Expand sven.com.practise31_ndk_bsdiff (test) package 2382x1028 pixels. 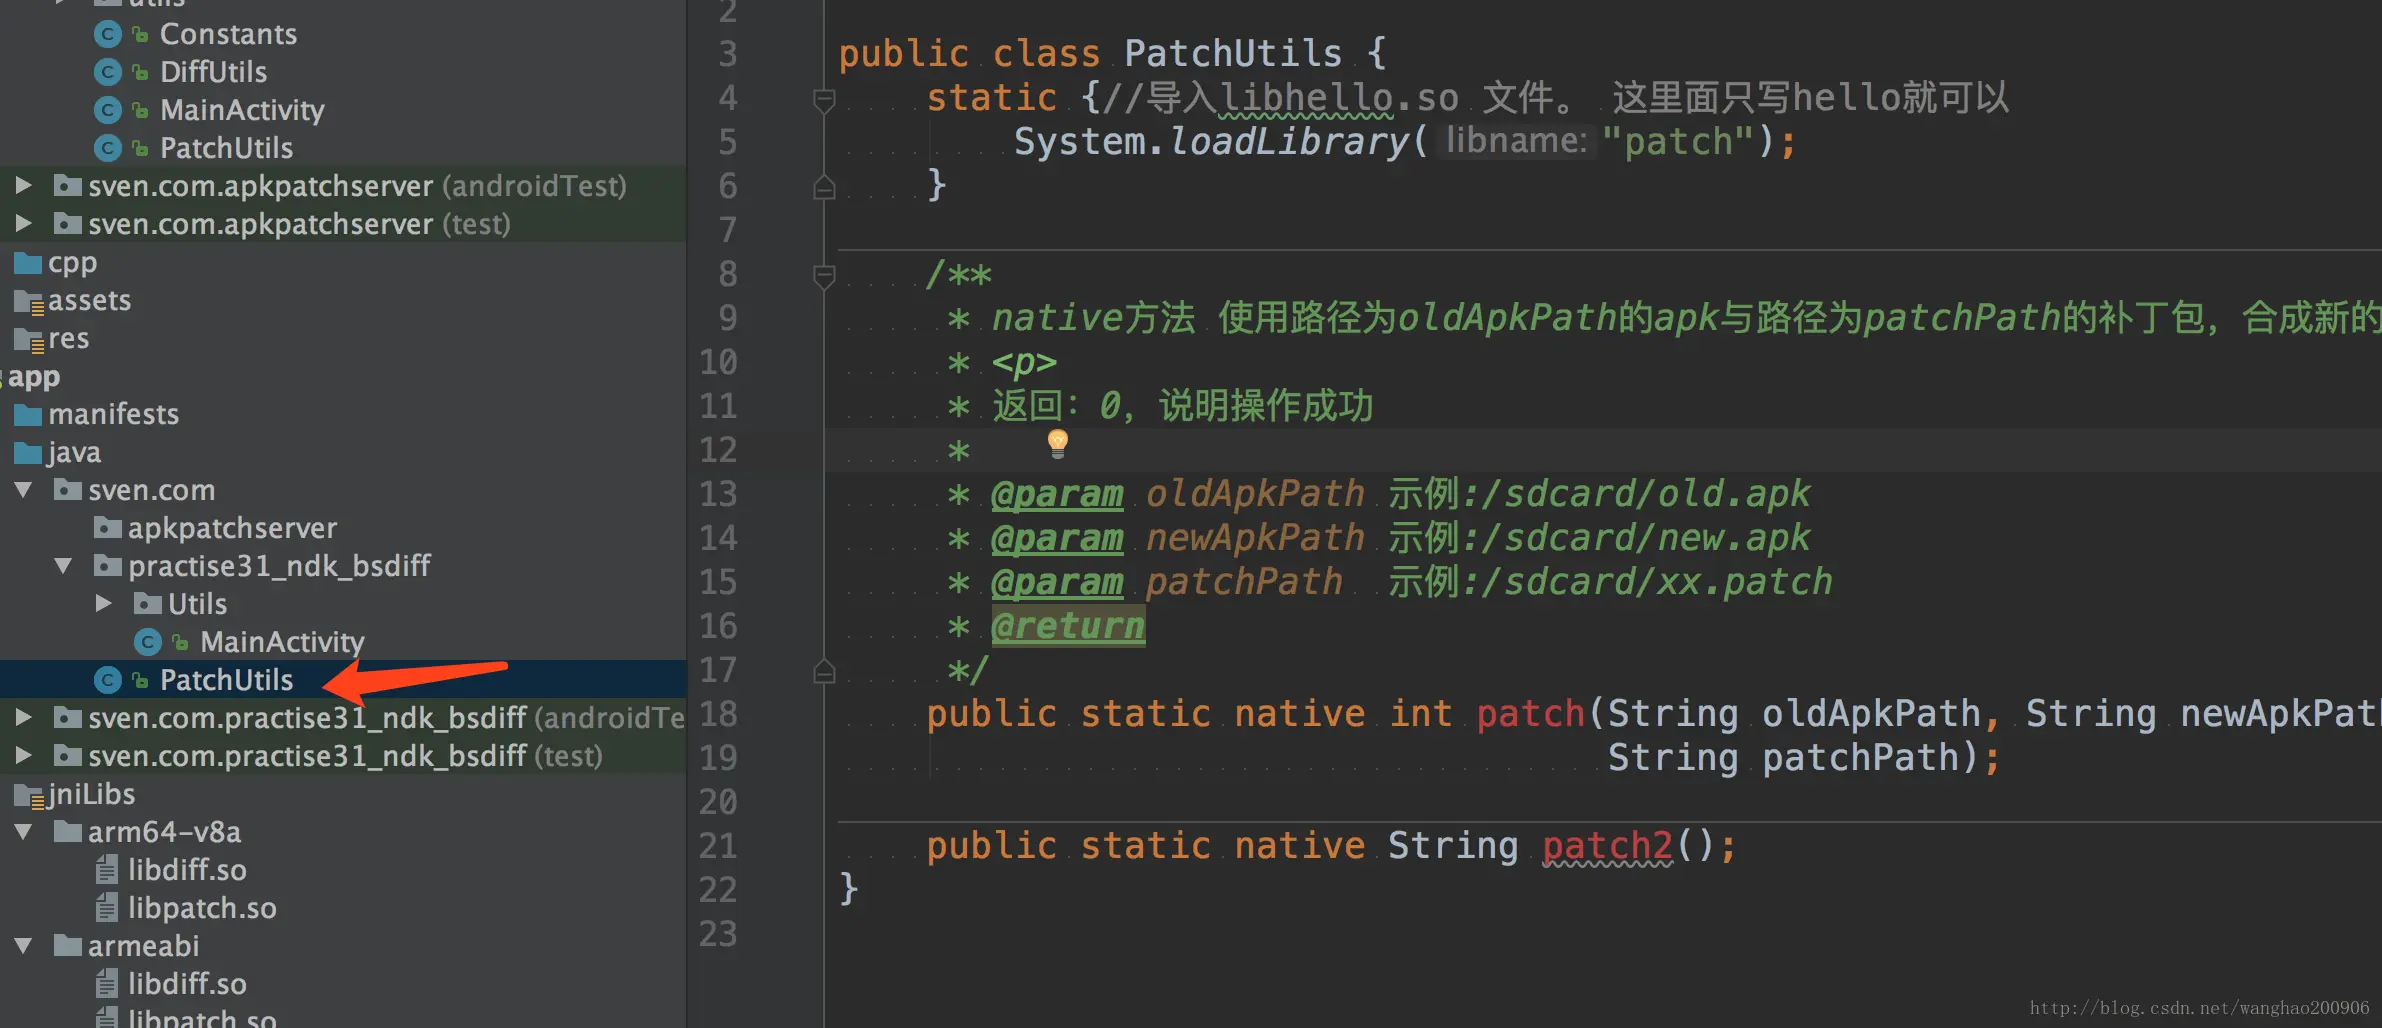[x=24, y=755]
